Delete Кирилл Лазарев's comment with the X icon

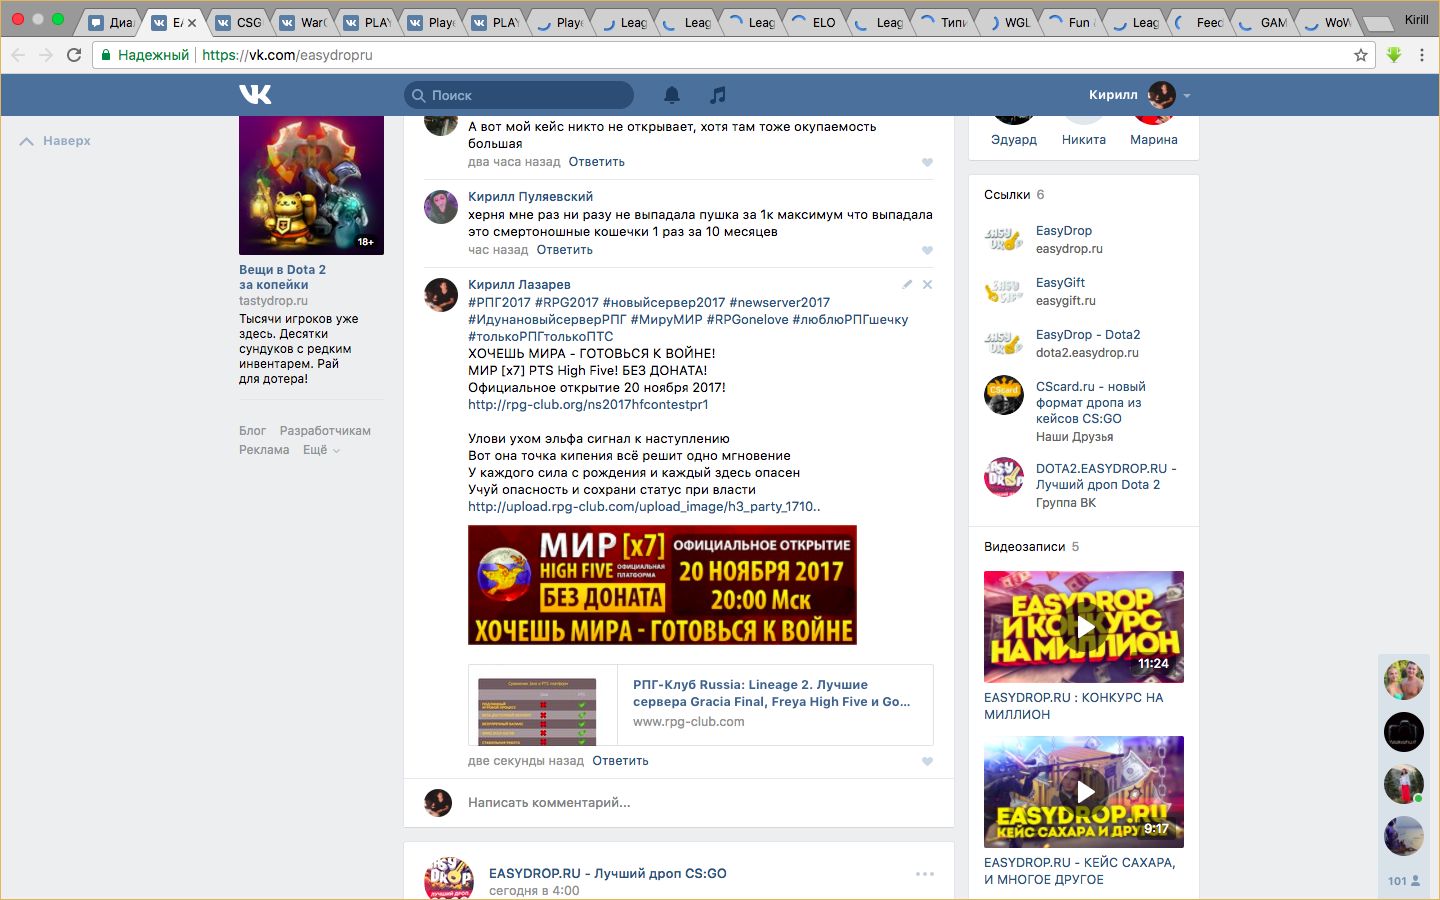927,284
